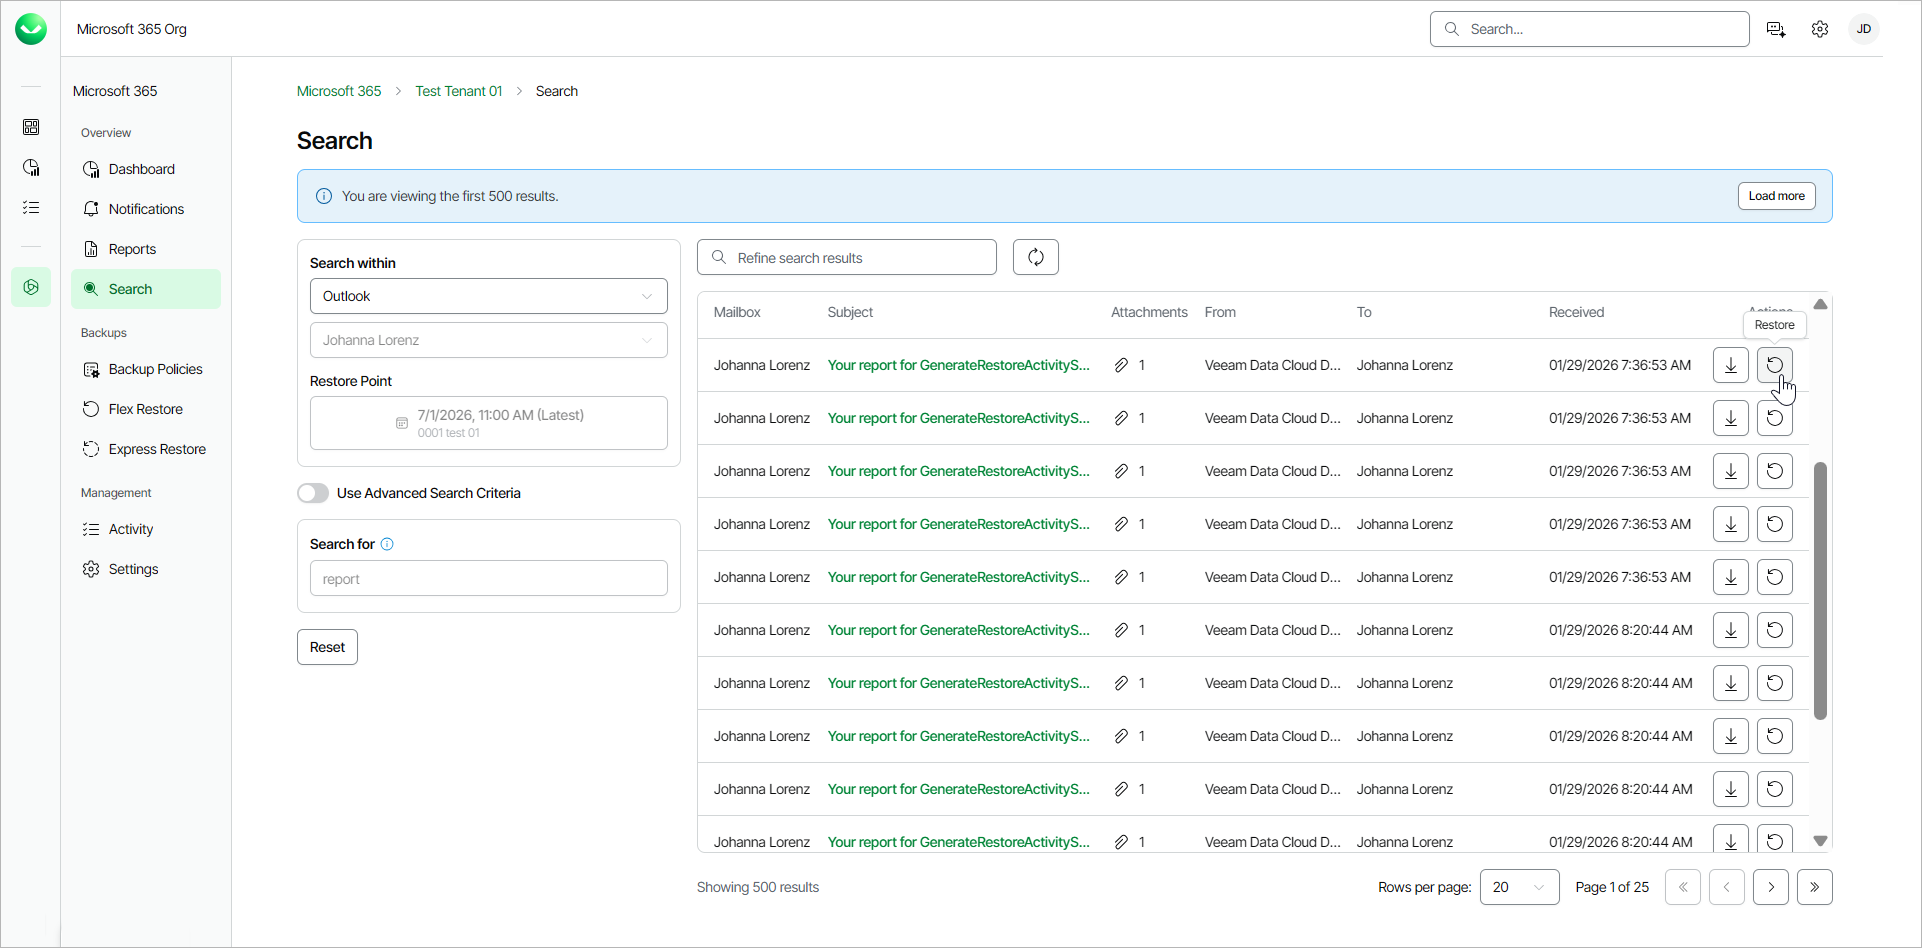Screen dimensions: 1922x948
Task: Select the Microsoft 365 icon in left rail
Action: coord(31,287)
